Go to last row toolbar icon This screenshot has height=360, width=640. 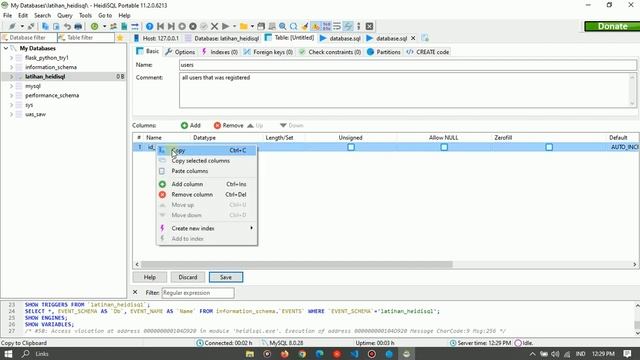171,26
